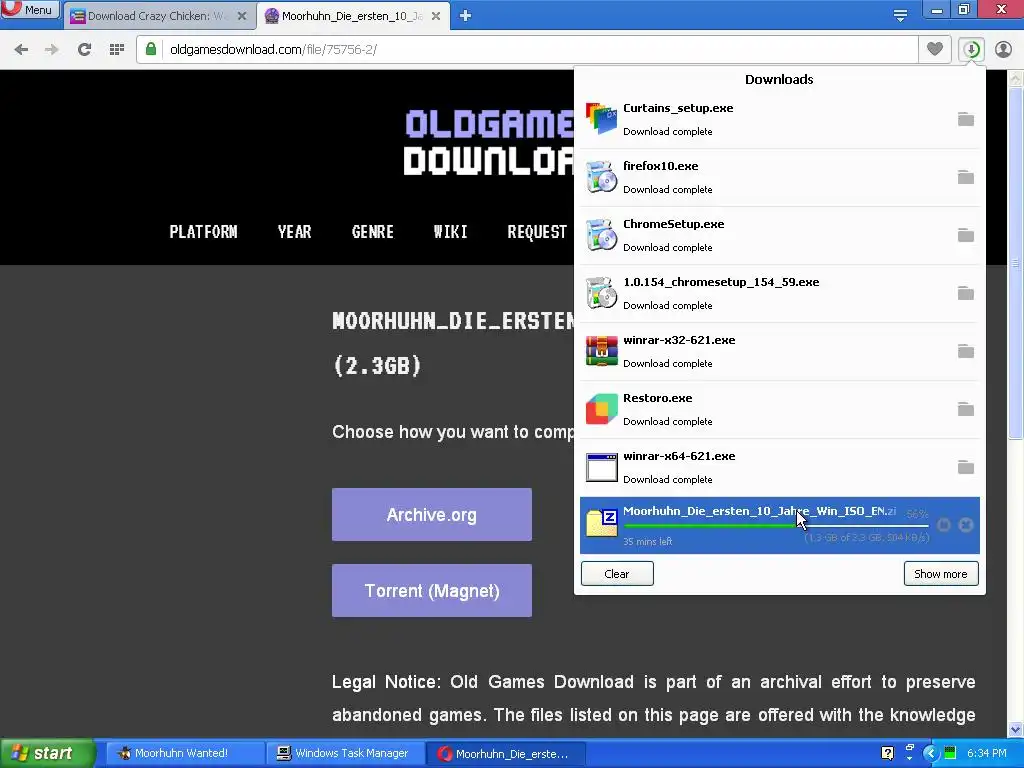Open Curtains_setup.exe download entry
The width and height of the screenshot is (1024, 768).
click(780, 120)
